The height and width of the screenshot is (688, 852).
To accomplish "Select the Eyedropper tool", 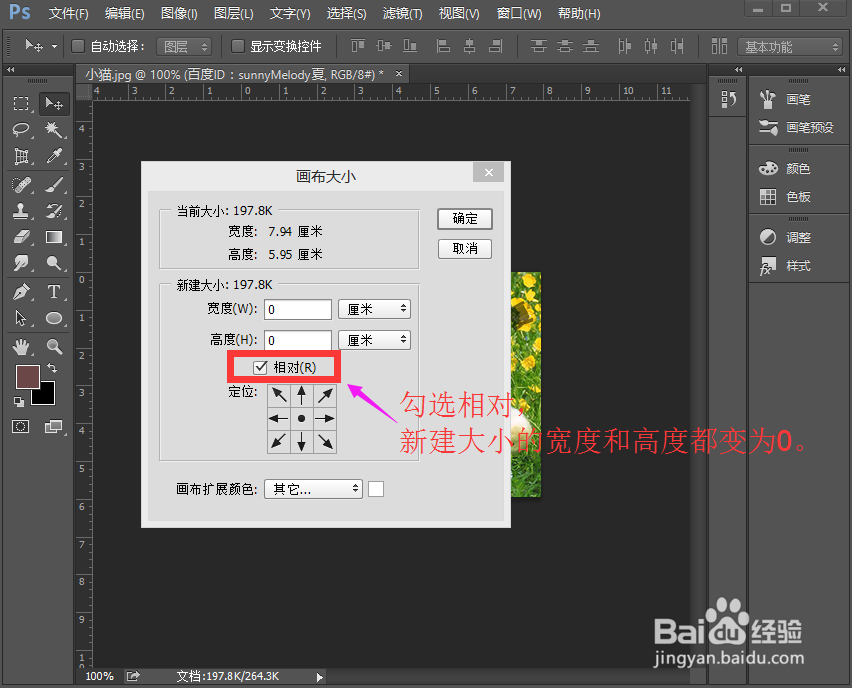I will coord(54,157).
